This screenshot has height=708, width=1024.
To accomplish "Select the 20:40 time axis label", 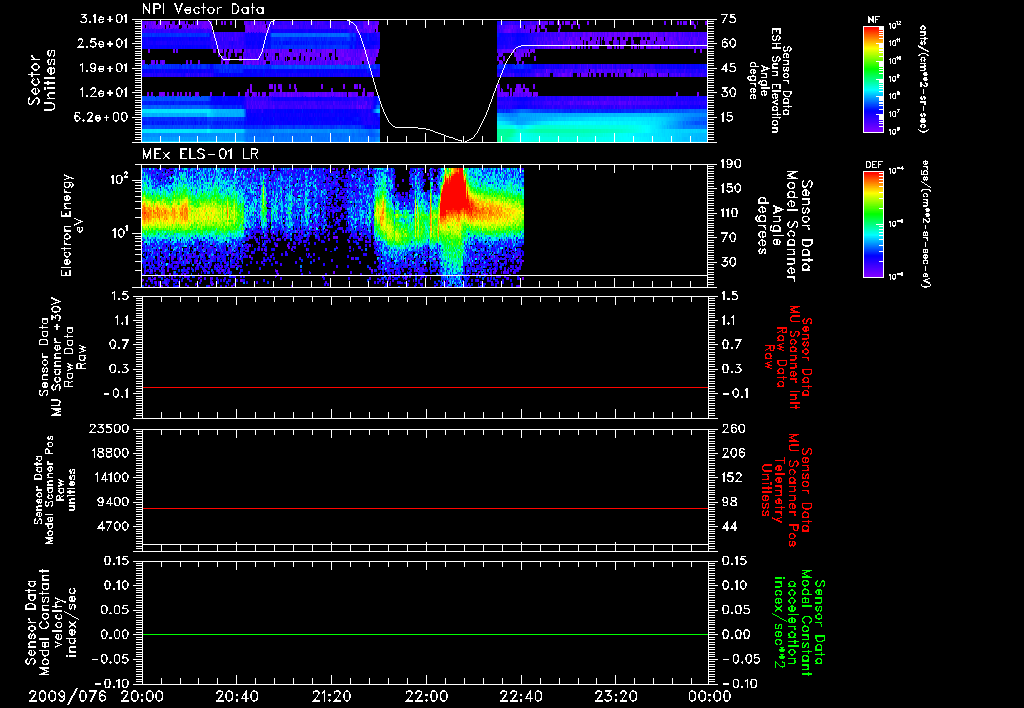I will tap(236, 696).
